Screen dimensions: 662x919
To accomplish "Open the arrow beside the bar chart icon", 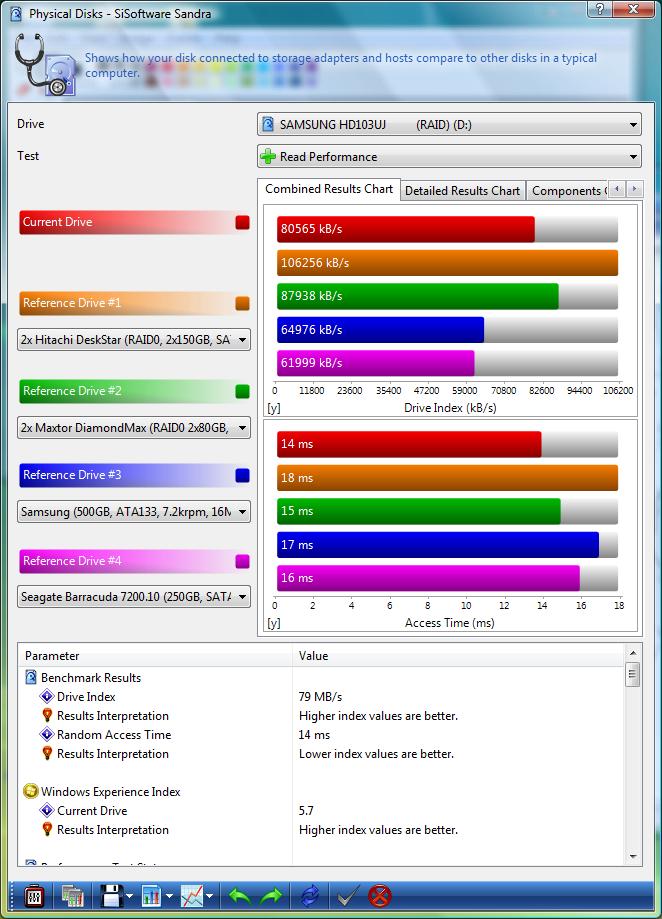I will pyautogui.click(x=169, y=896).
